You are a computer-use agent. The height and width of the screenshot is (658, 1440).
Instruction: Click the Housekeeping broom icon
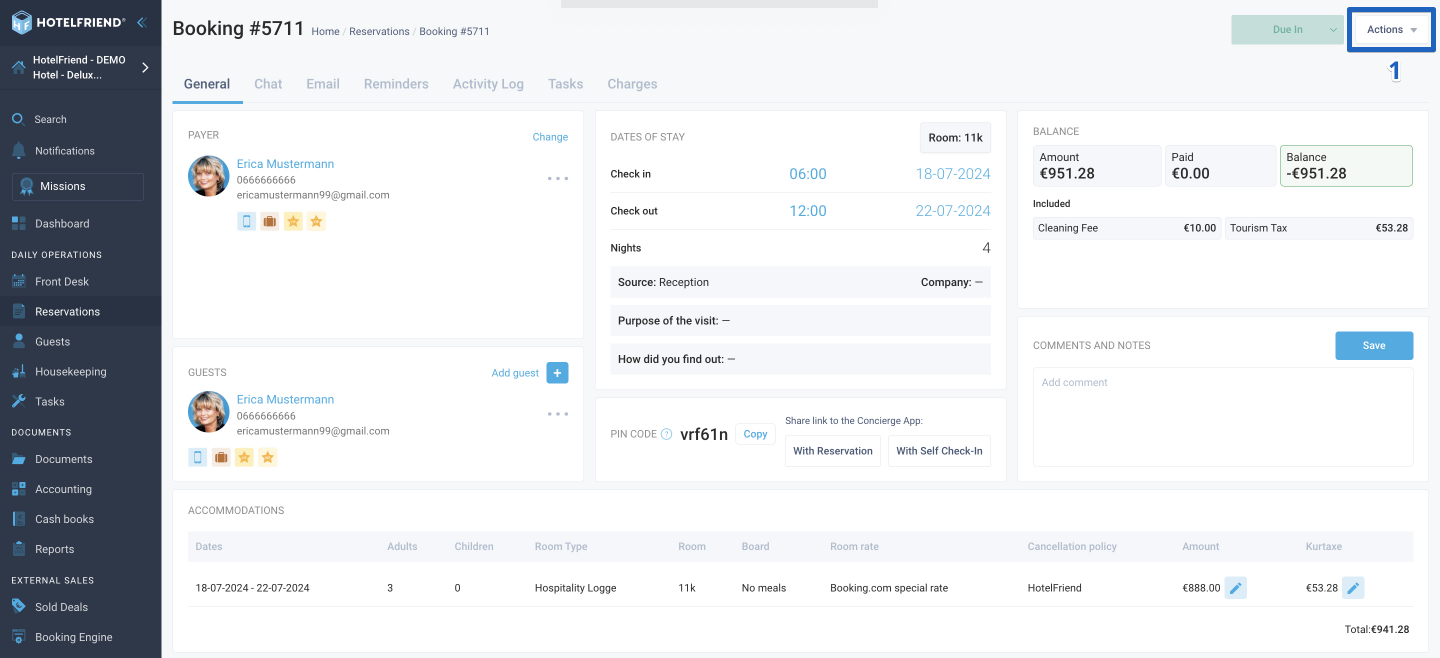pos(18,371)
